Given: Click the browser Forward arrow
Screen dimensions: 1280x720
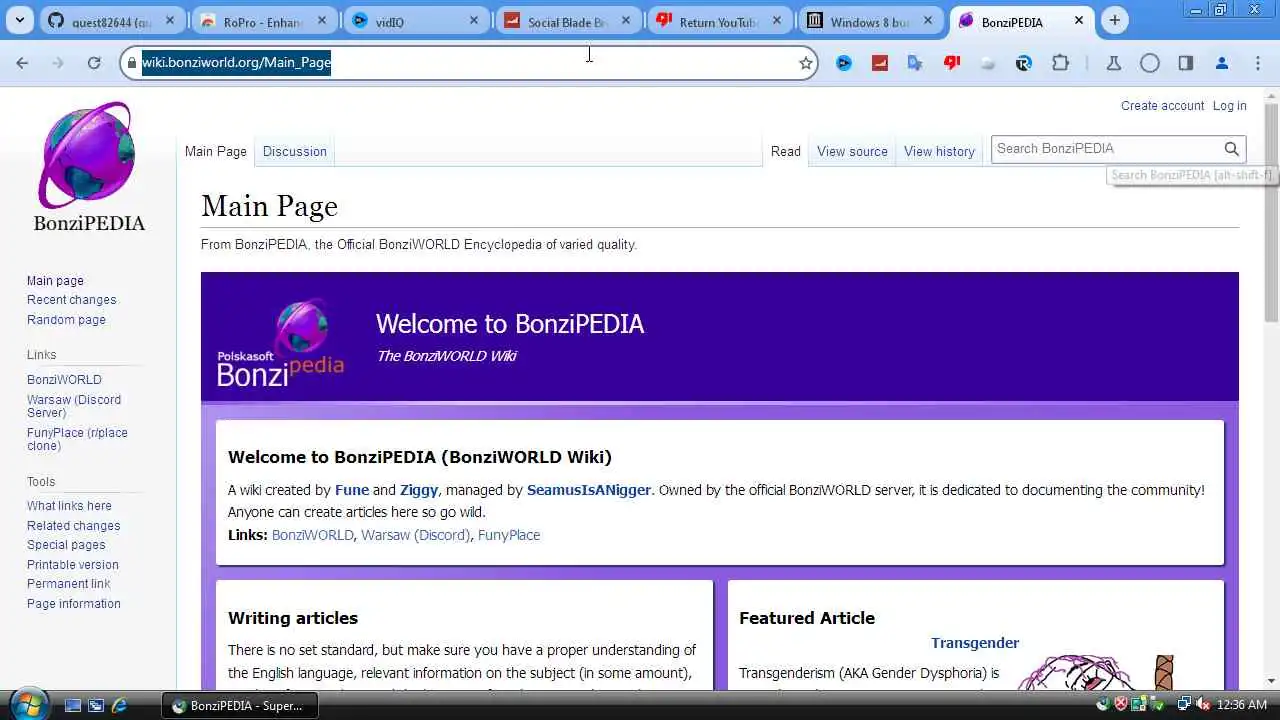Looking at the screenshot, I should coord(58,63).
